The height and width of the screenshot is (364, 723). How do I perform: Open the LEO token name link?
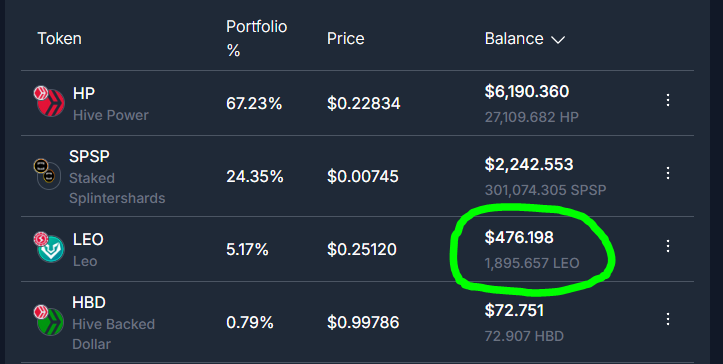click(88, 239)
